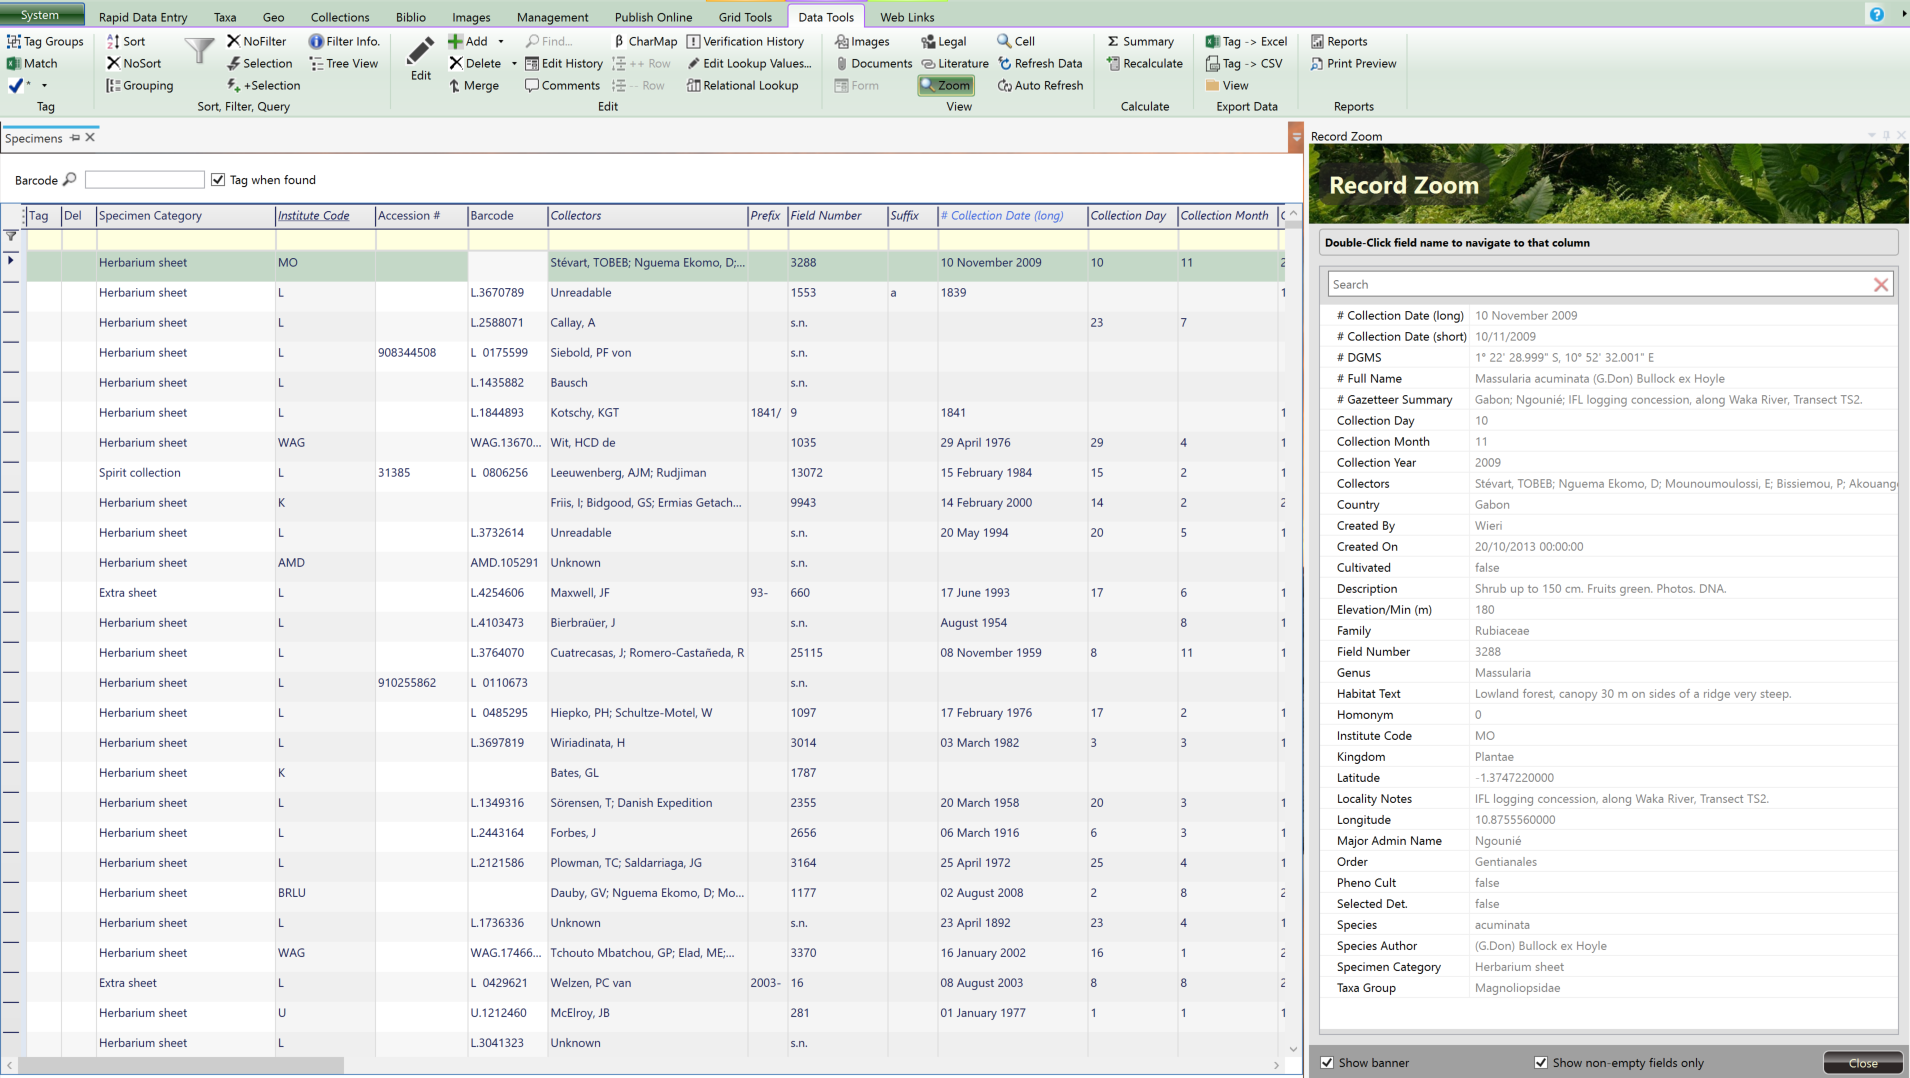Open the Grouping tool
The height and width of the screenshot is (1078, 1910).
point(139,85)
